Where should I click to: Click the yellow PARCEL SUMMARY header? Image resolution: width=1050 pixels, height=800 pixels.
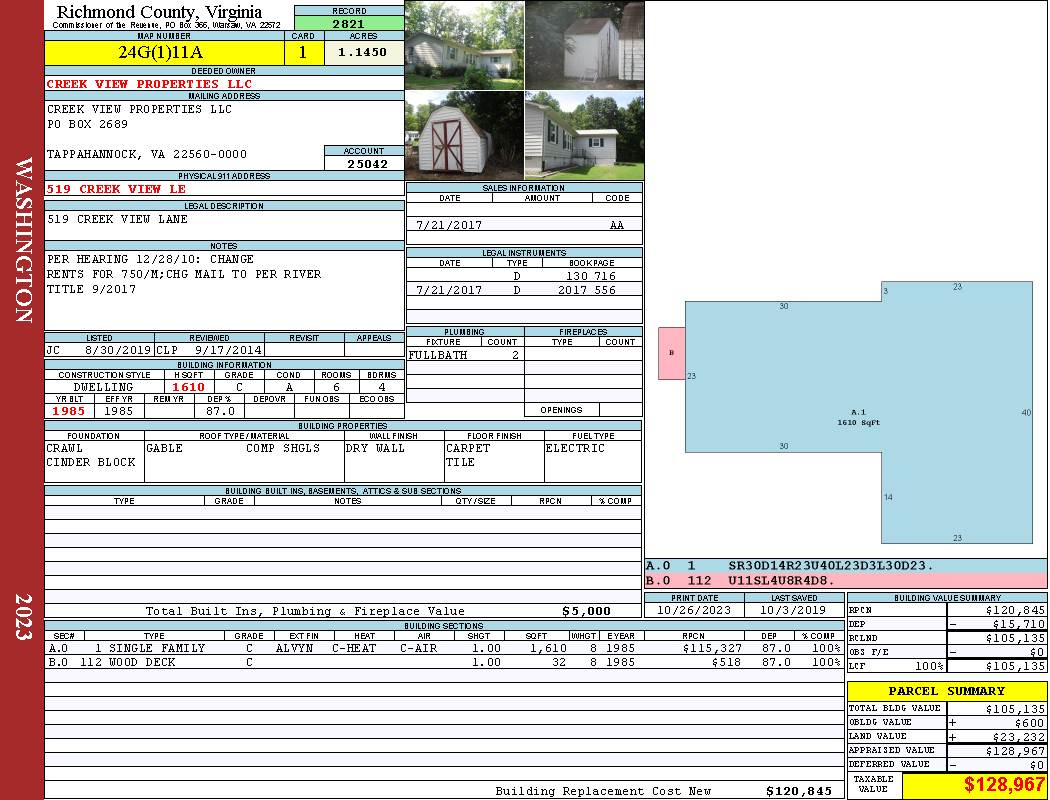pos(946,691)
